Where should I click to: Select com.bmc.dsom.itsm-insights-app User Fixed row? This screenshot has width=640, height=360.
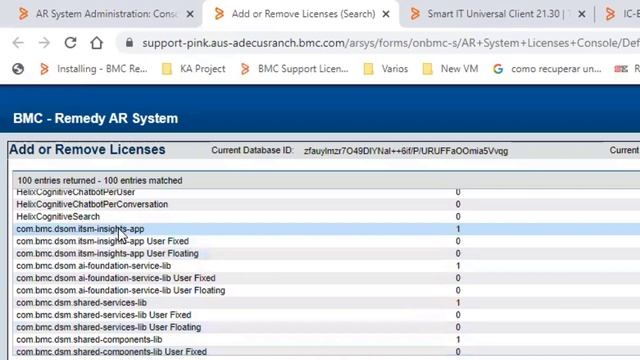(327, 241)
